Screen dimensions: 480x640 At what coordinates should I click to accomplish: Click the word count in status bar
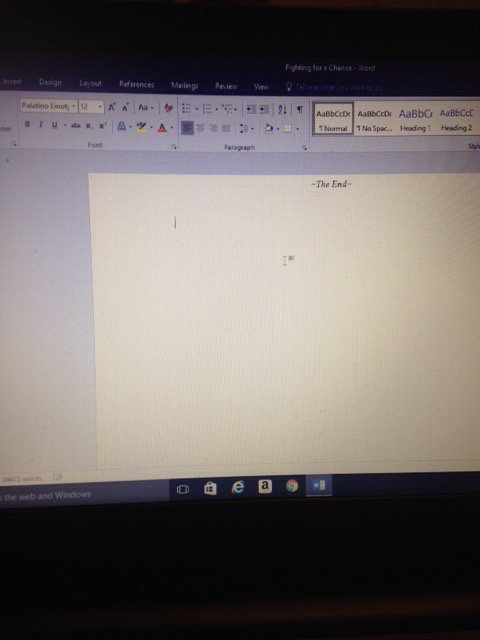[x=22, y=479]
